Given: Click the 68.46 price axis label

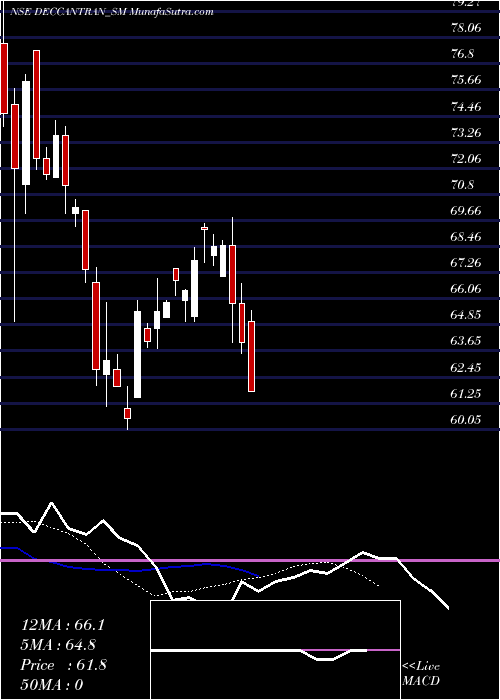Looking at the screenshot, I should 466,237.
